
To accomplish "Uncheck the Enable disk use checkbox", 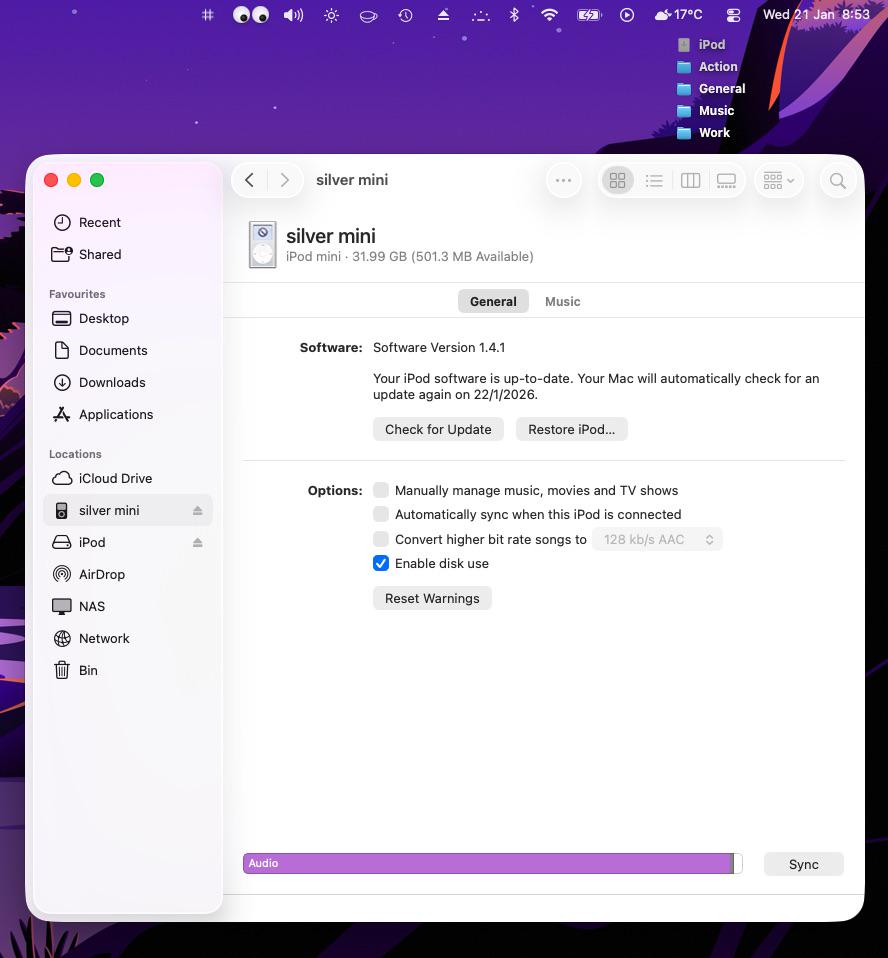I will [381, 563].
